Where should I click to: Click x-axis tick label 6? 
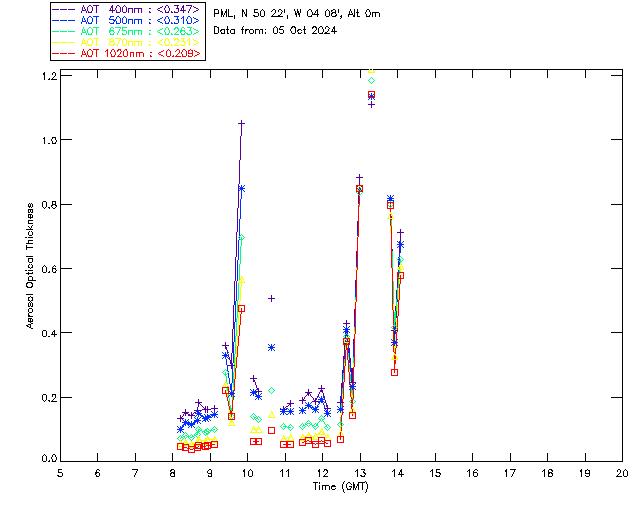(98, 473)
